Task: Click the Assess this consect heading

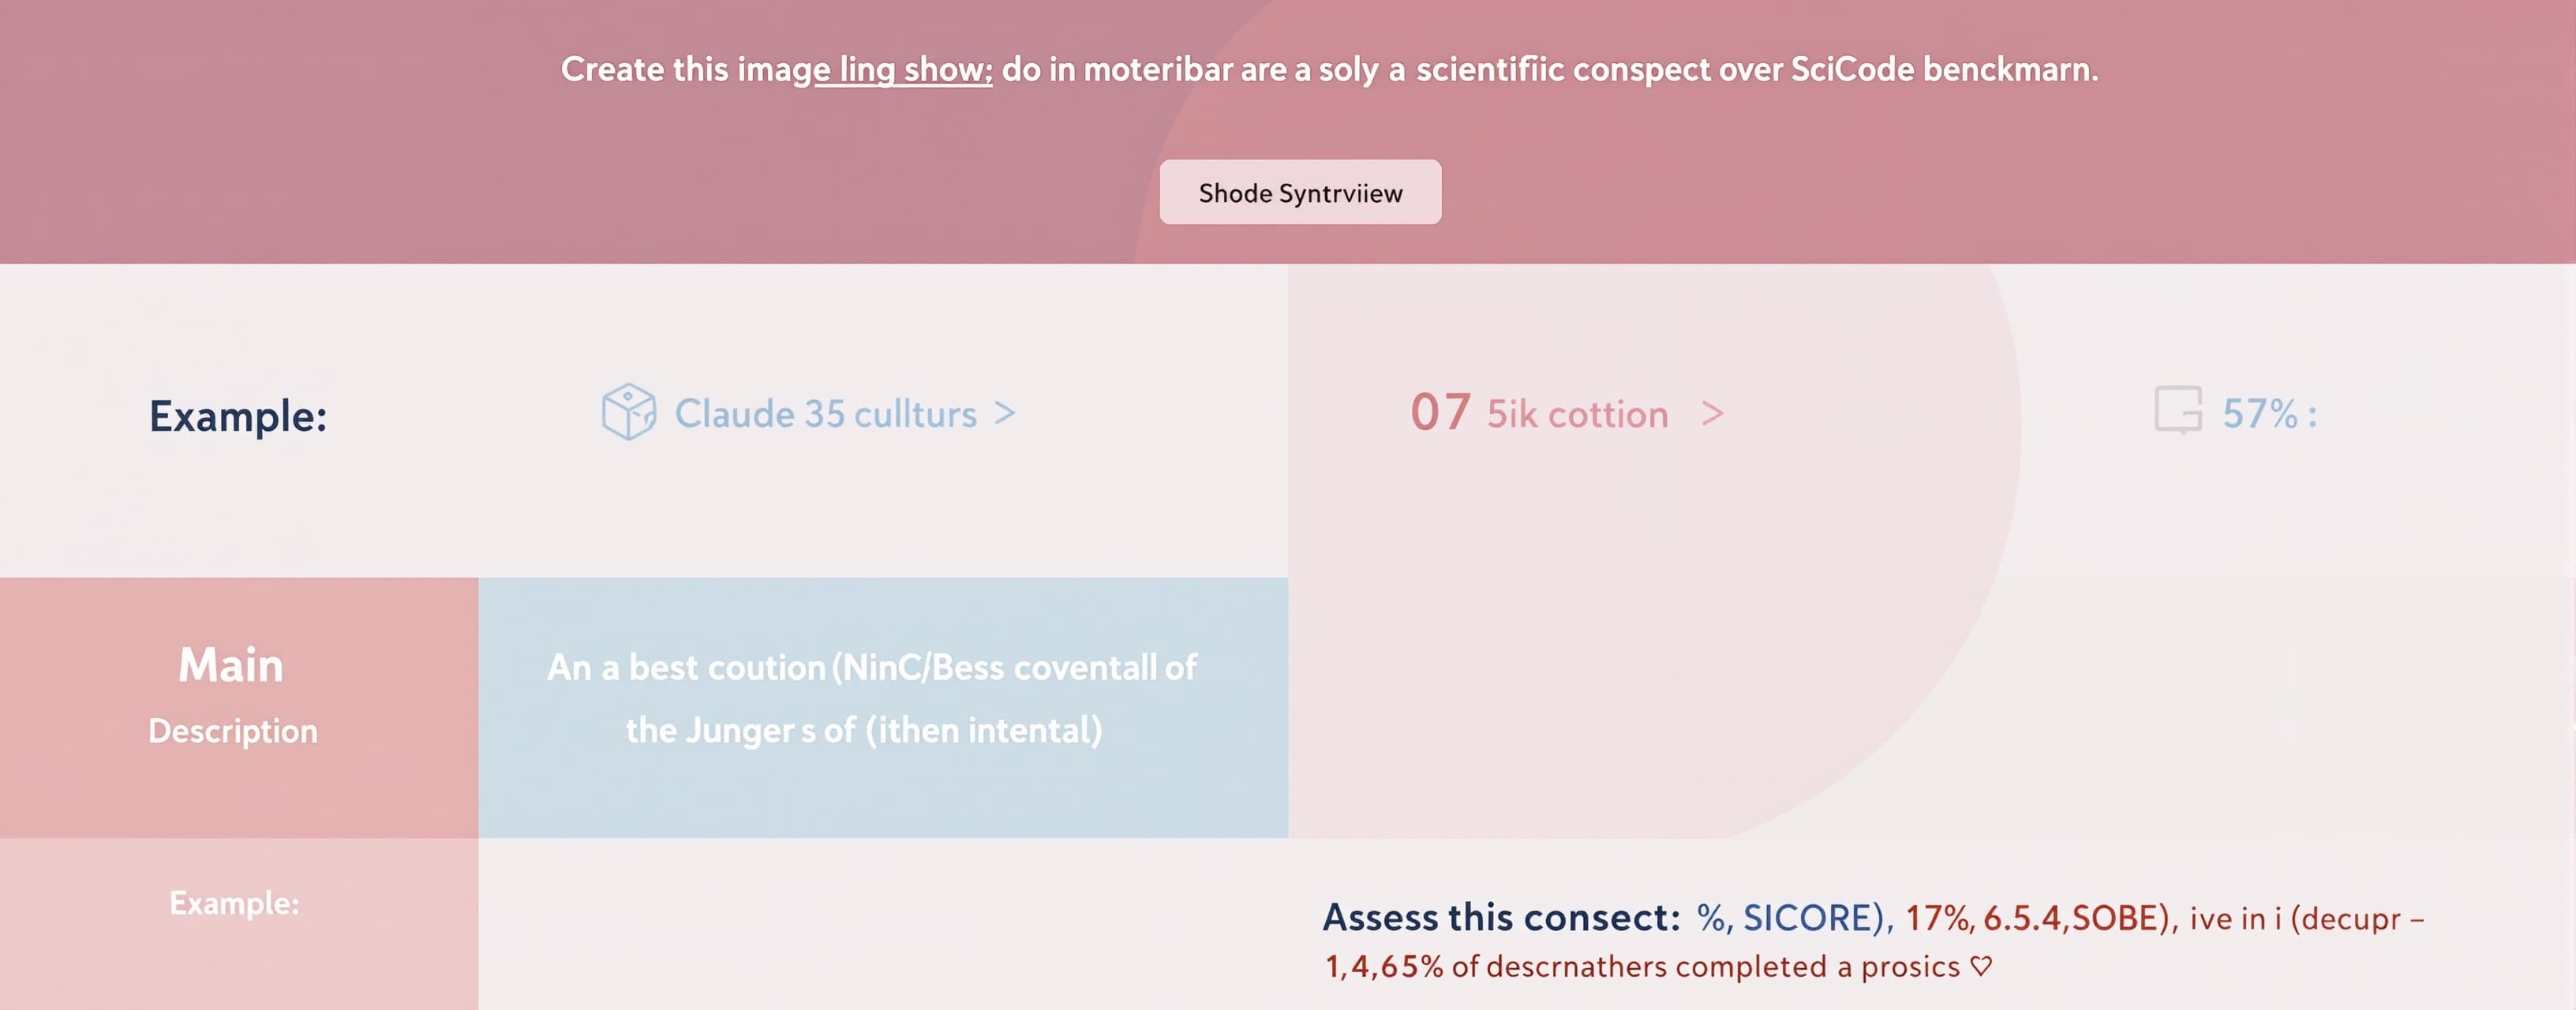Action: pyautogui.click(x=1502, y=917)
